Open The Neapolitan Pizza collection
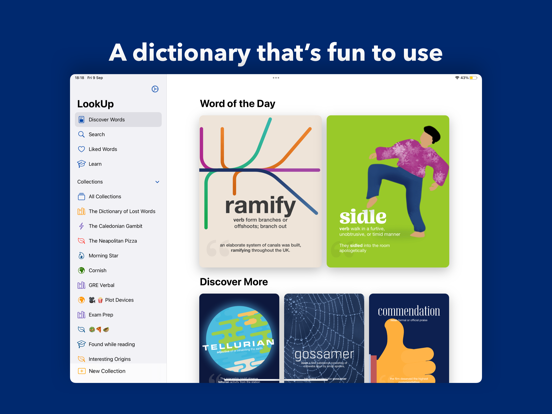This screenshot has width=552, height=414. [x=118, y=241]
